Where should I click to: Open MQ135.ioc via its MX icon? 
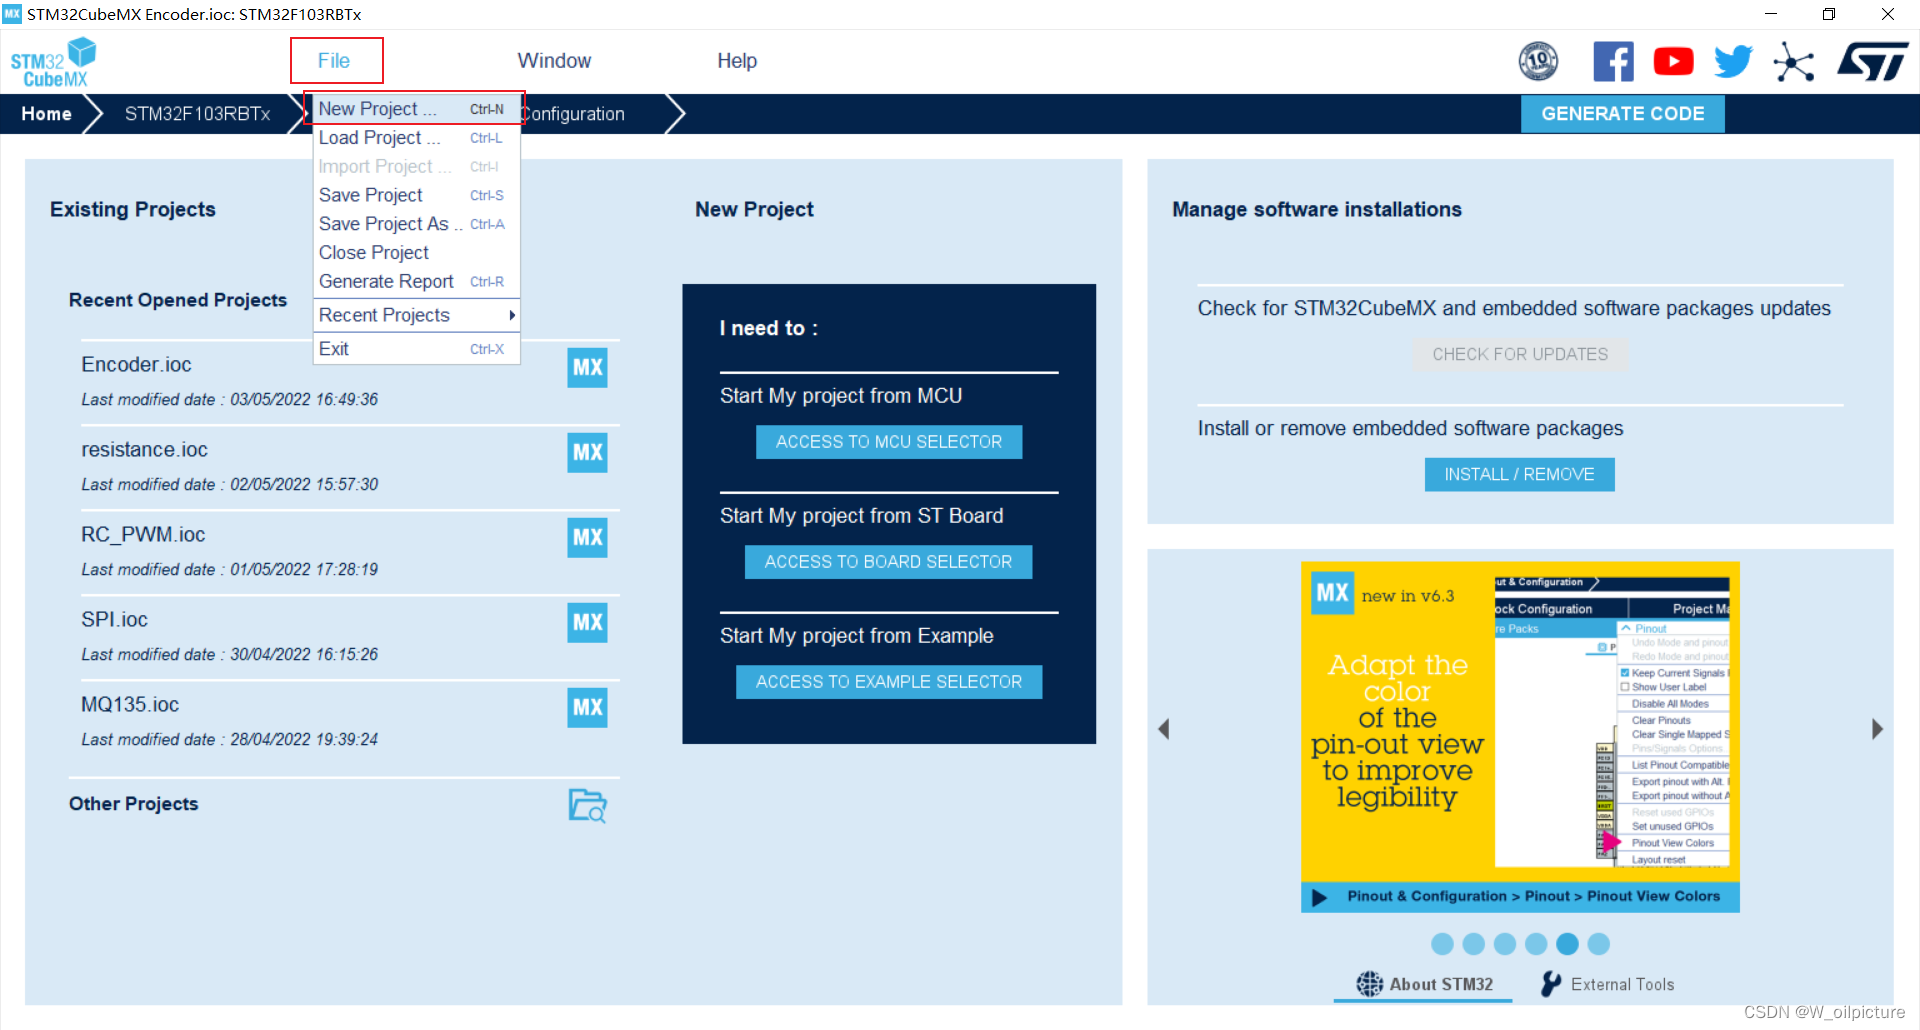(587, 708)
